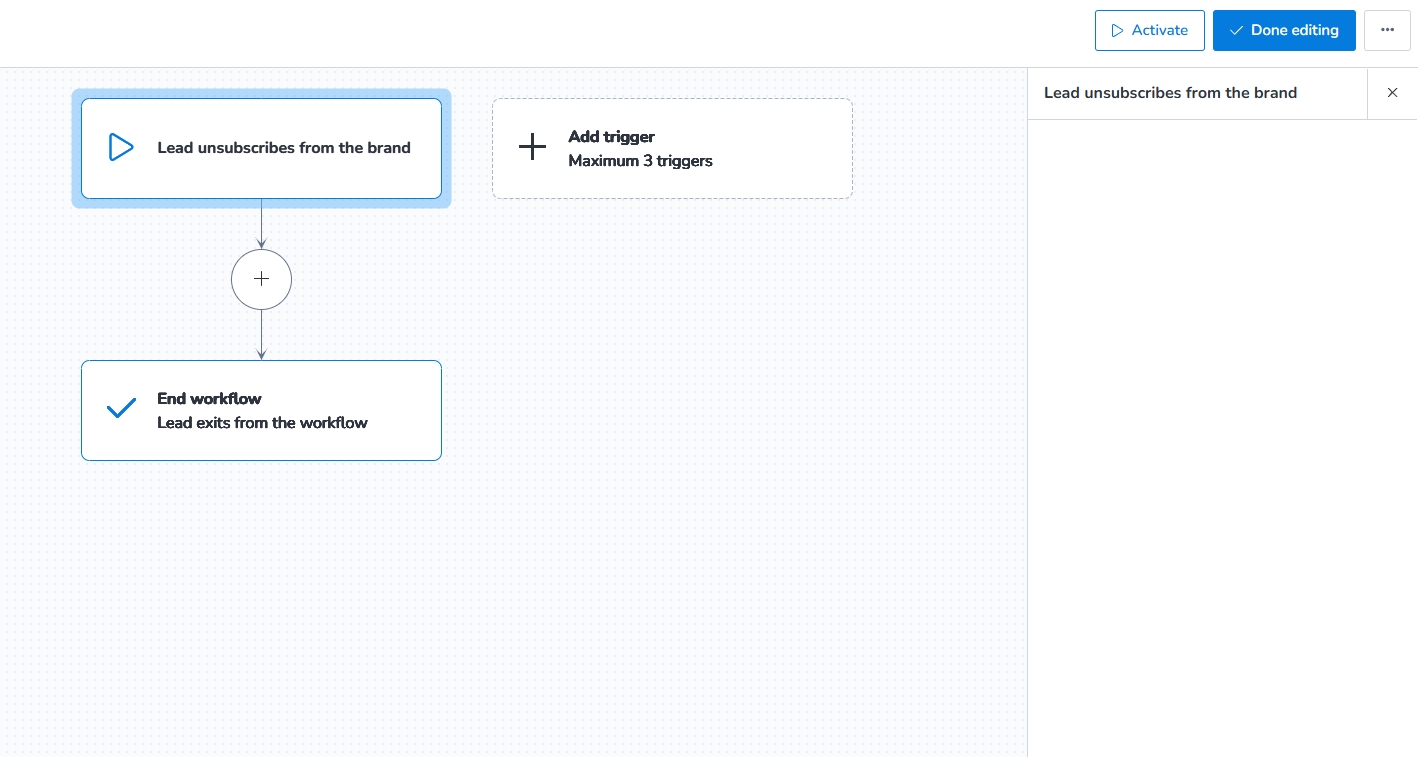Click the circular plus button to add a step
Viewport: 1418px width, 757px height.
261,279
